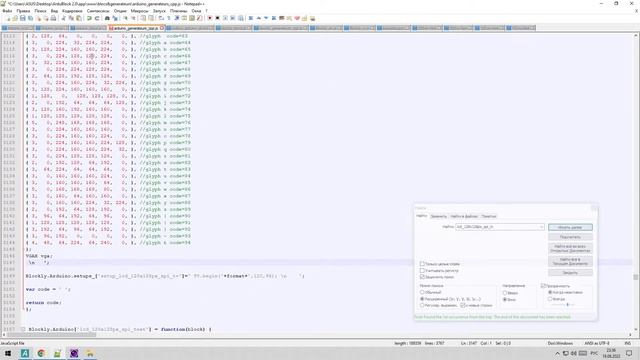Select Расширенный search mode radio button
The width and height of the screenshot is (640, 360).
[422, 299]
